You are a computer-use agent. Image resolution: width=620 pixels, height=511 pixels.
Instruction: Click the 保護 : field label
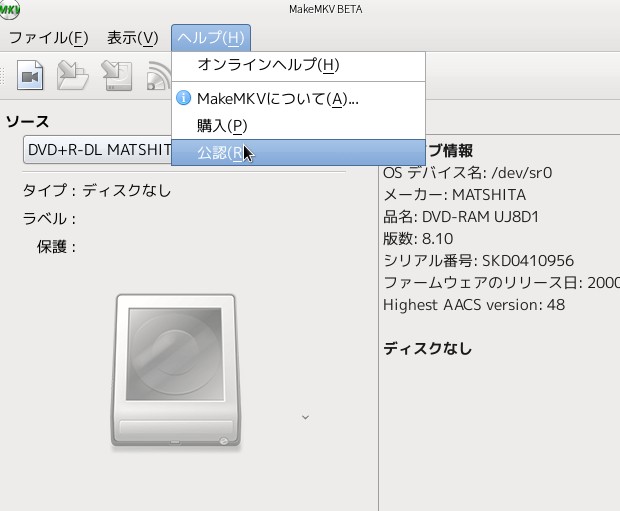pyautogui.click(x=56, y=247)
